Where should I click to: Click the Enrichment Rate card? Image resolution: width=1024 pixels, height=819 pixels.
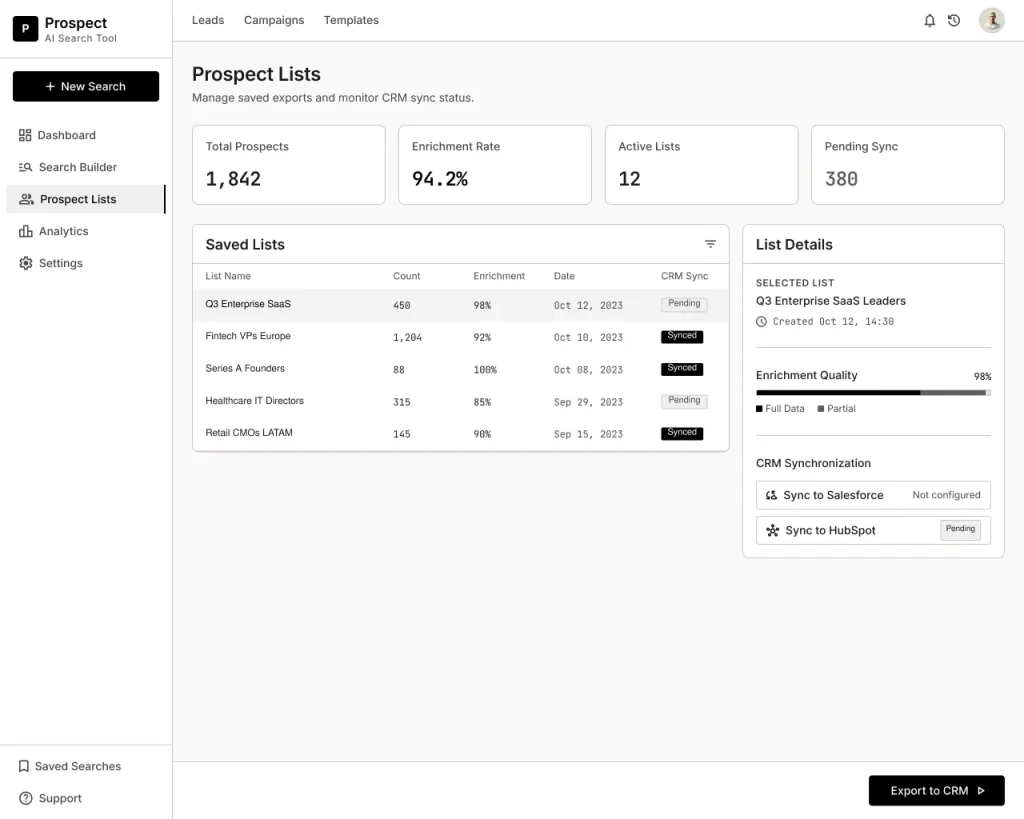click(495, 165)
